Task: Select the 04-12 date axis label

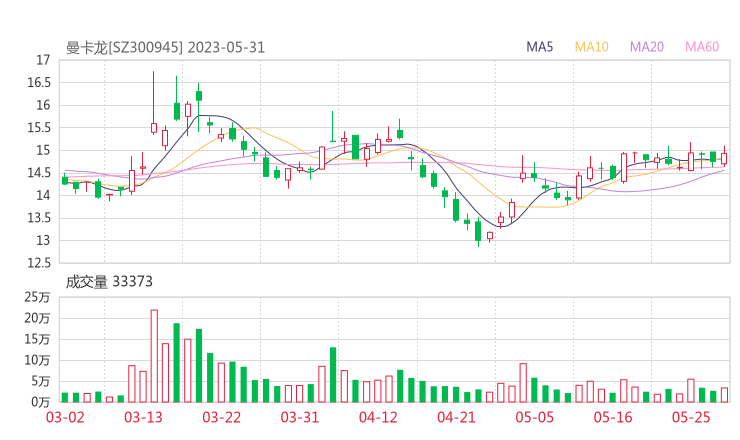Action: pos(378,417)
